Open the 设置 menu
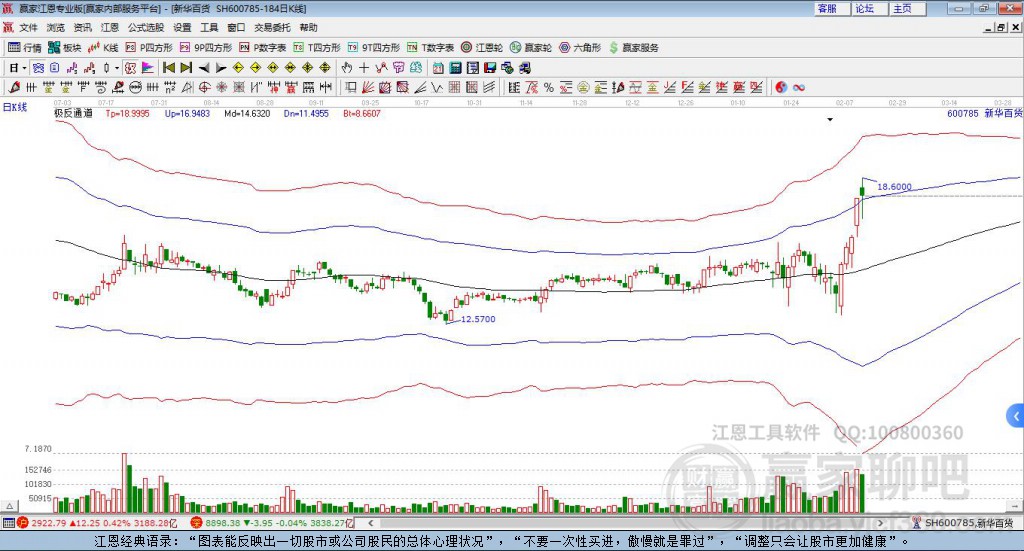Viewport: 1024px width, 551px height. pos(182,27)
